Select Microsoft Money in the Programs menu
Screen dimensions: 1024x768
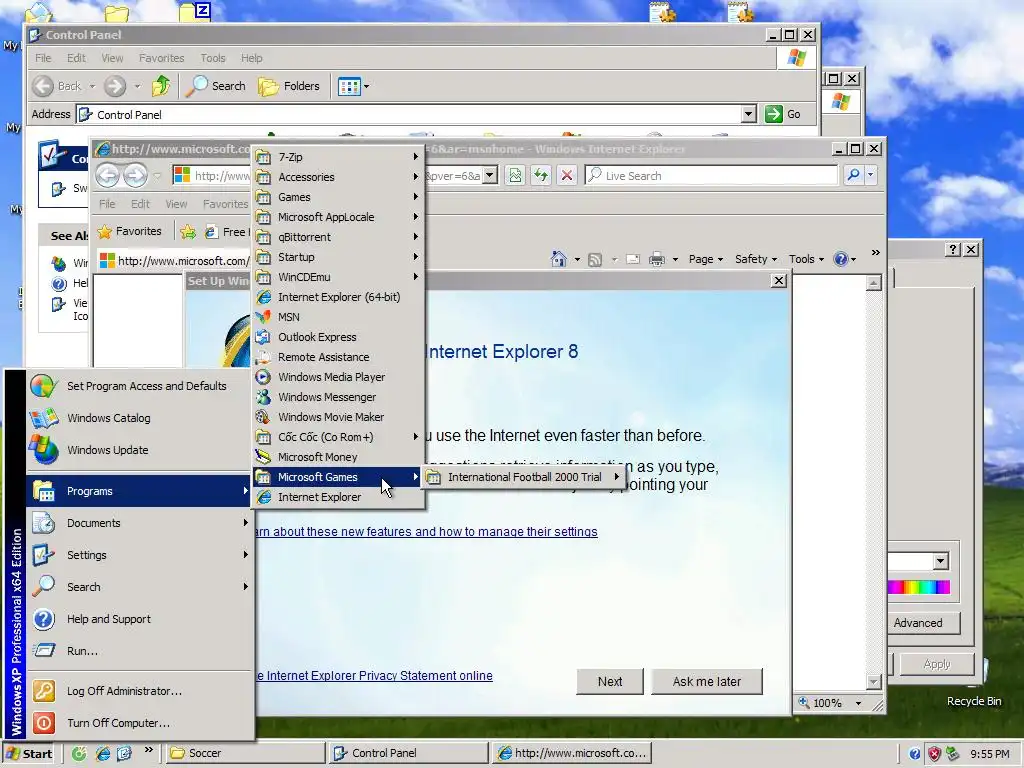[338, 457]
